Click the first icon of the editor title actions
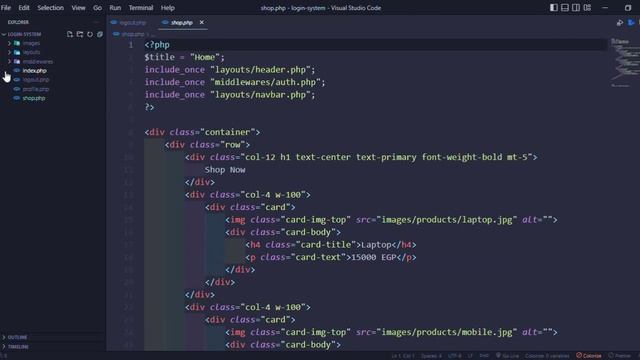 pyautogui.click(x=620, y=23)
